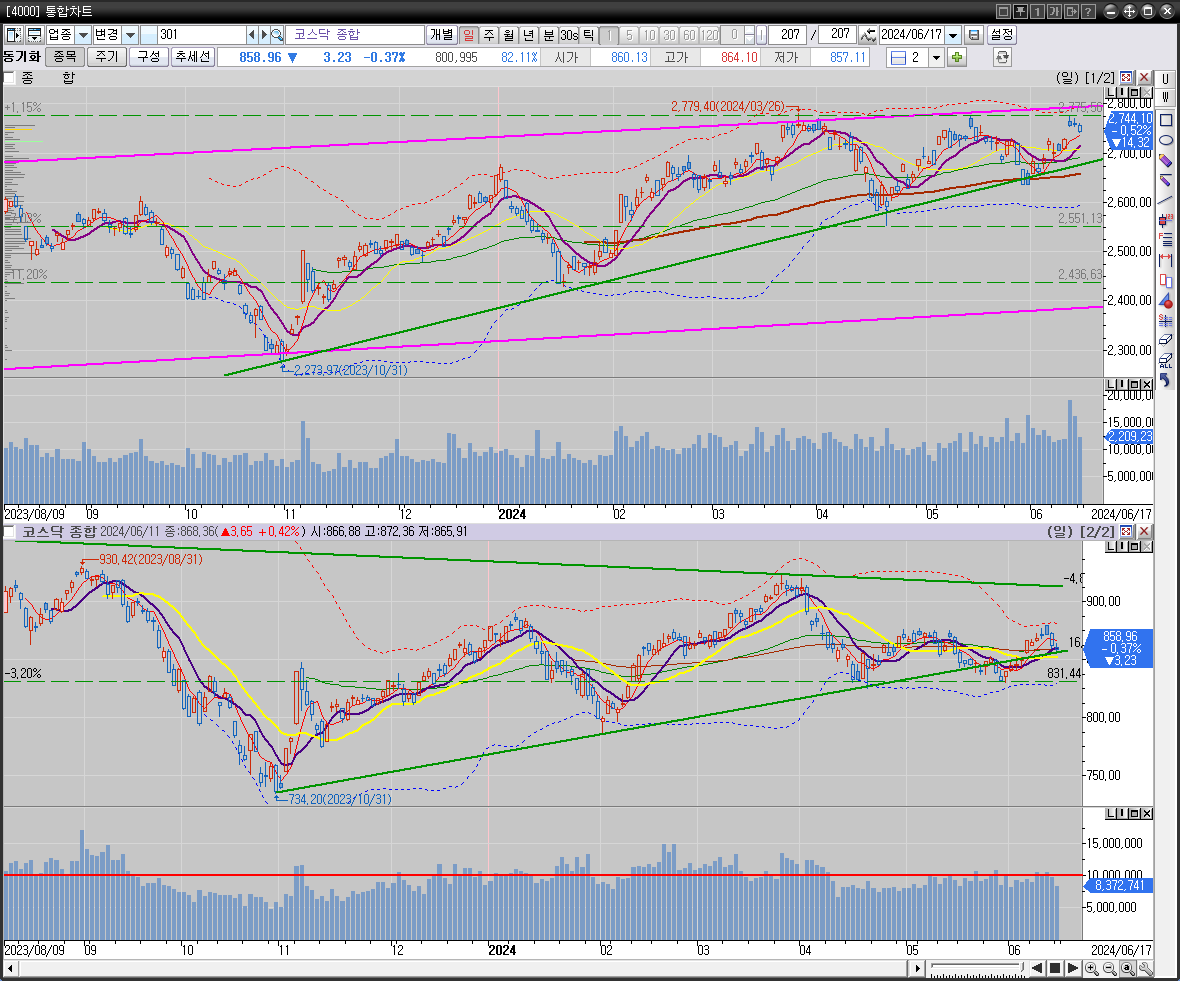Click the previous item left arrow beside 301
This screenshot has width=1180, height=981.
[251, 35]
